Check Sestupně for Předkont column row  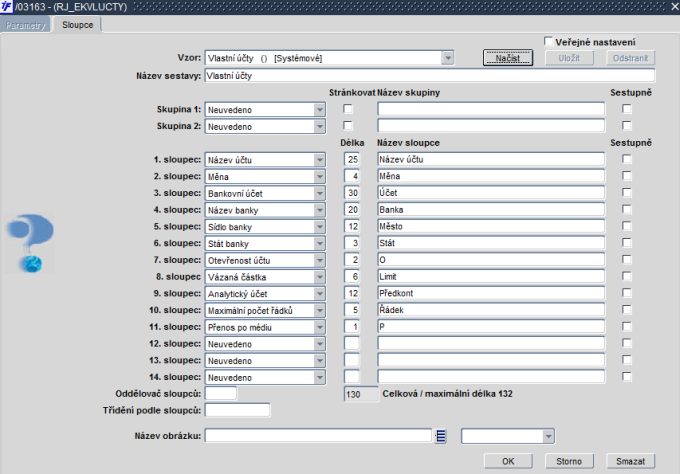627,293
